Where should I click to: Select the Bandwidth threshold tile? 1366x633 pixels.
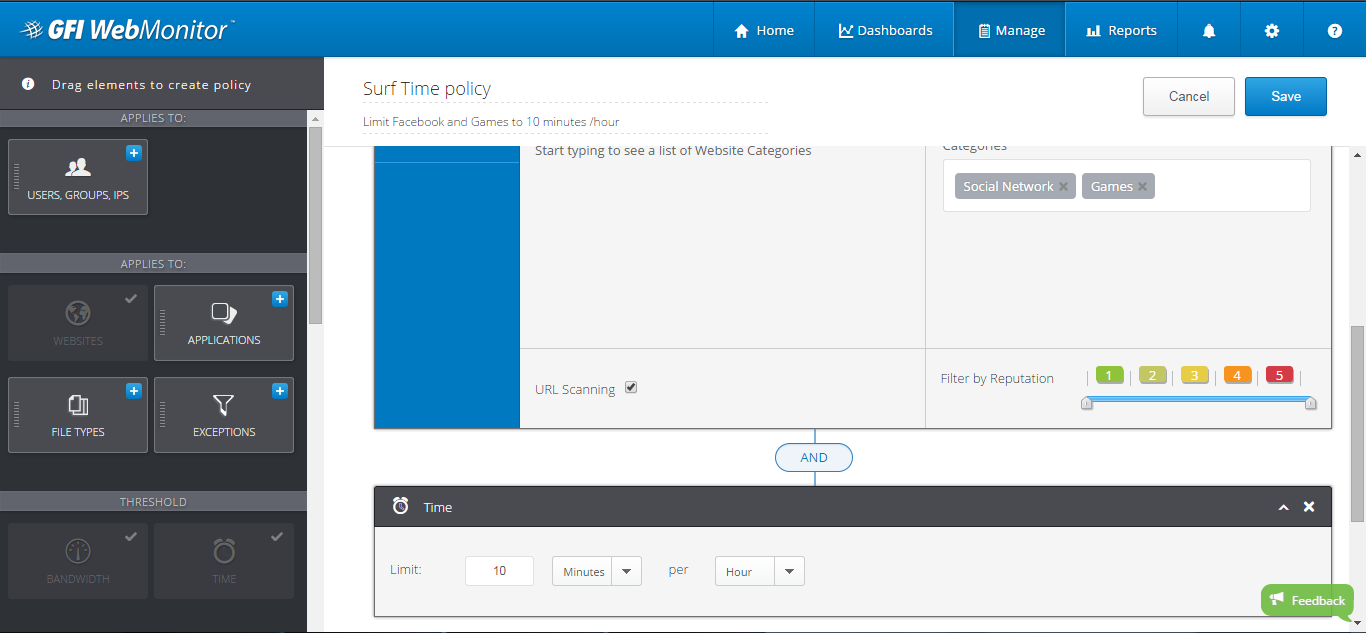[x=78, y=561]
